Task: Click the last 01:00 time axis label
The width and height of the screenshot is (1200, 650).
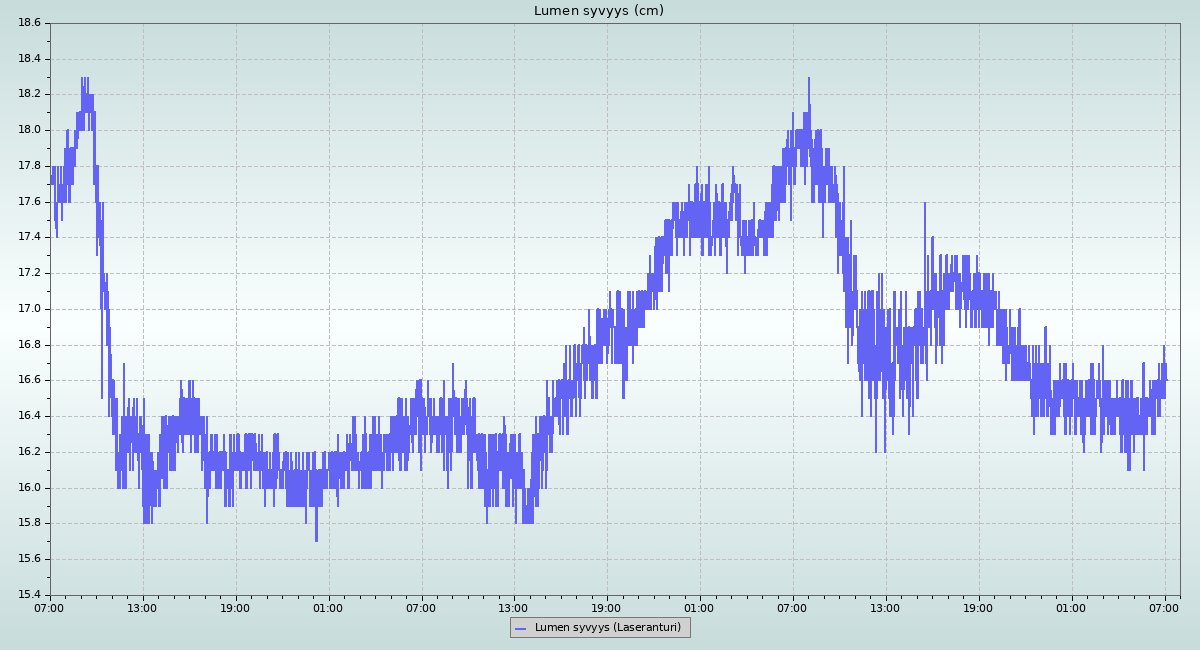Action: pyautogui.click(x=1071, y=608)
